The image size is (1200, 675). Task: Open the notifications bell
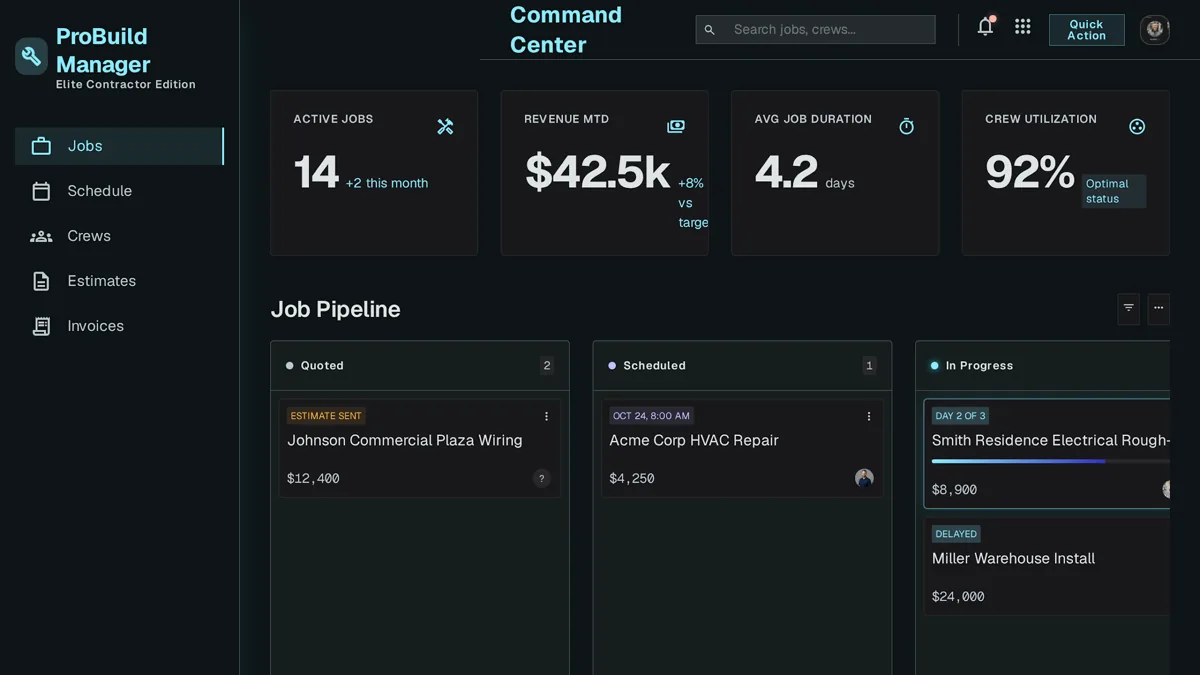(985, 27)
